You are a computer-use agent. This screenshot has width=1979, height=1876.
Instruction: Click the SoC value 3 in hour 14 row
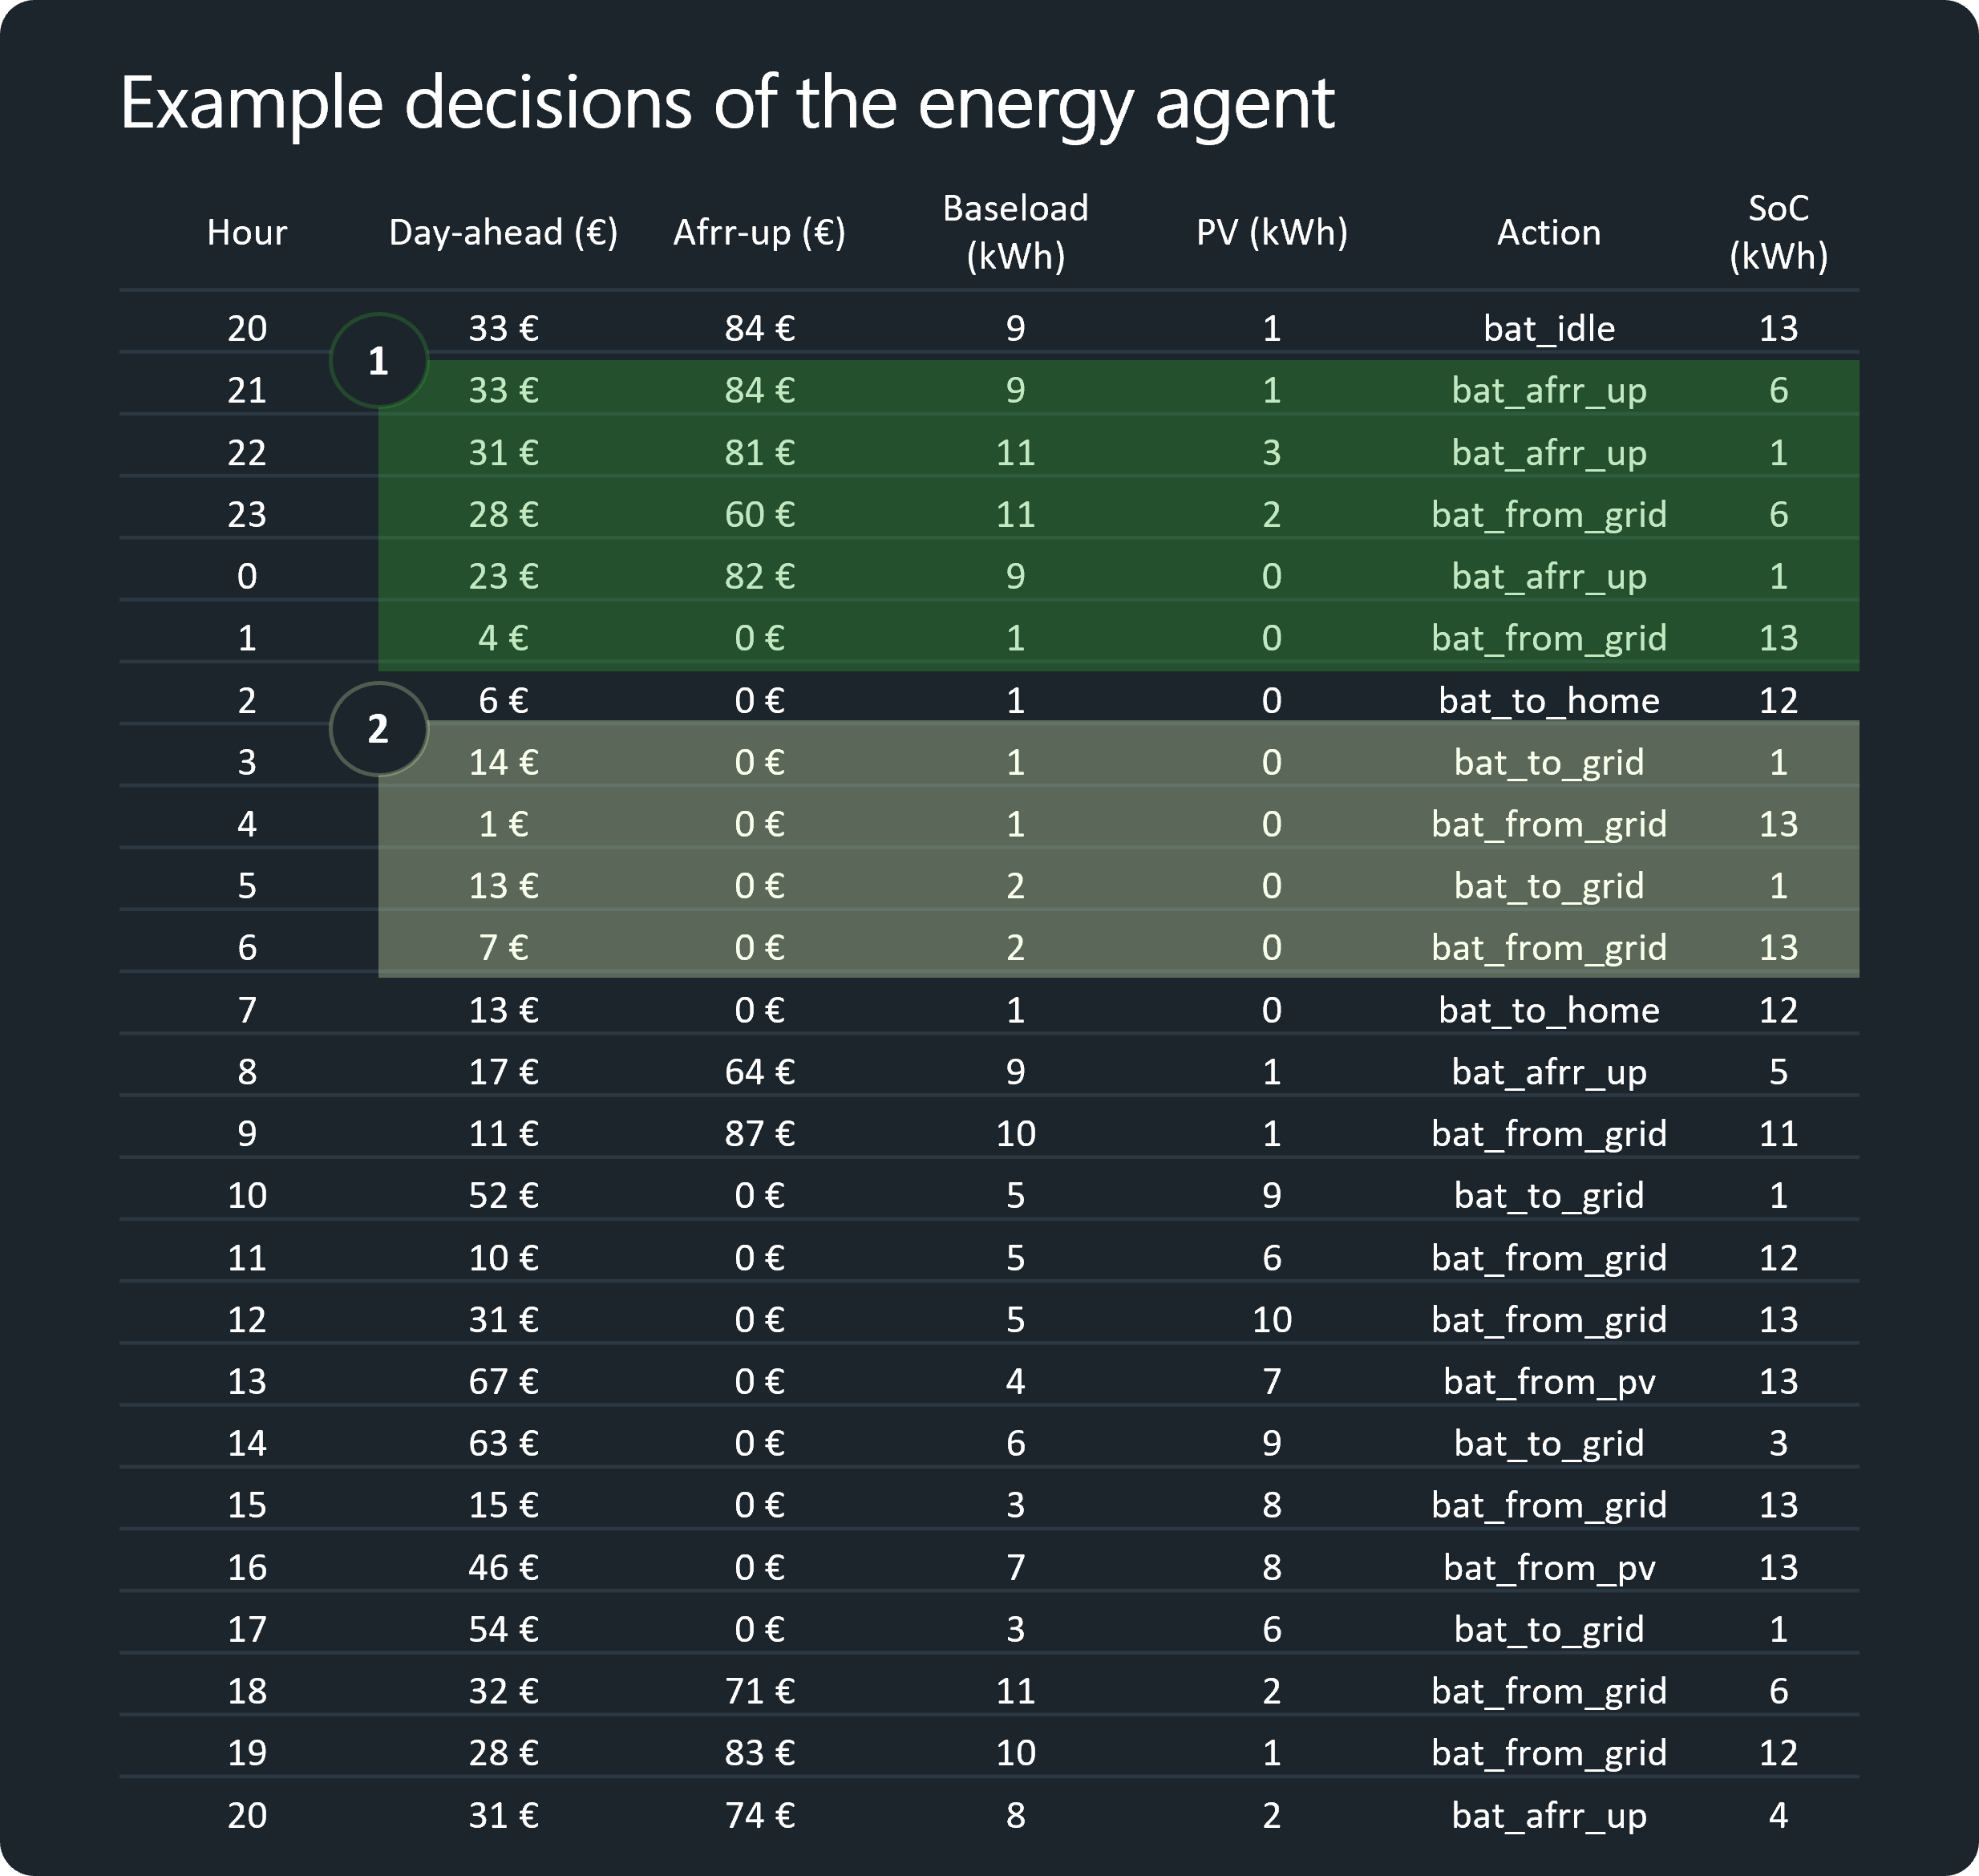(1778, 1443)
